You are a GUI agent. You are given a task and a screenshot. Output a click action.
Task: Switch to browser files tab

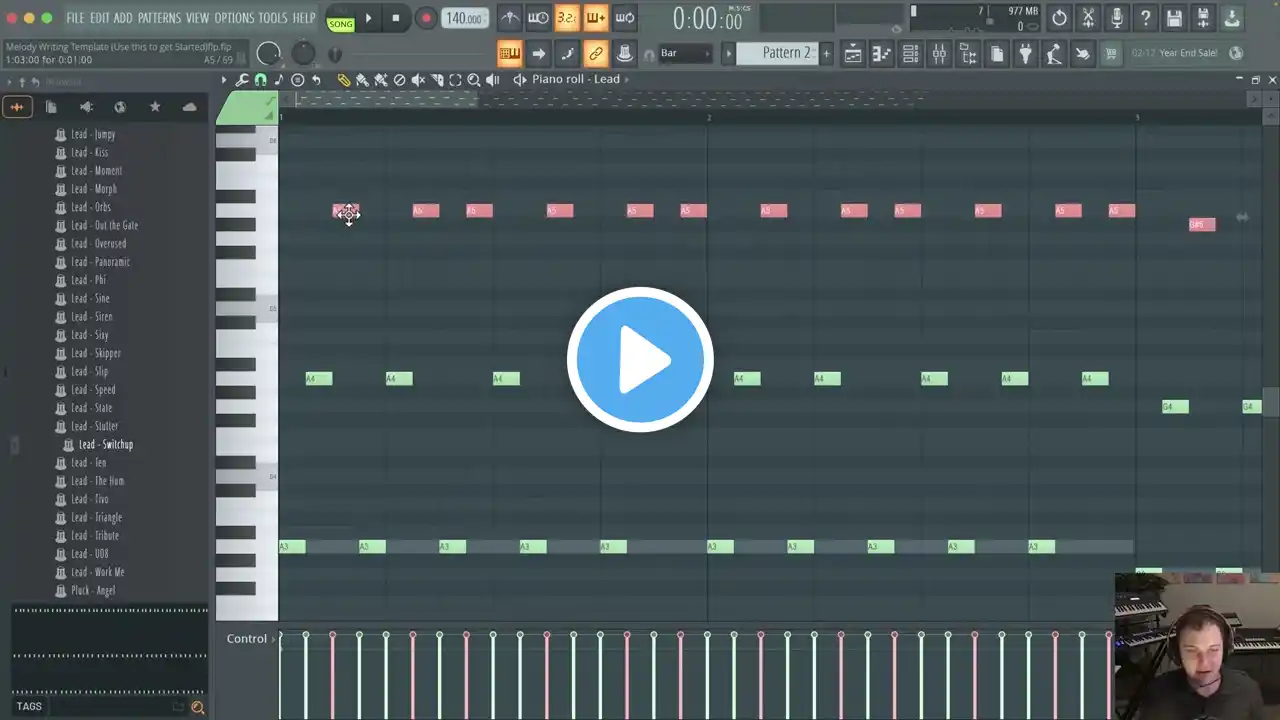point(51,107)
